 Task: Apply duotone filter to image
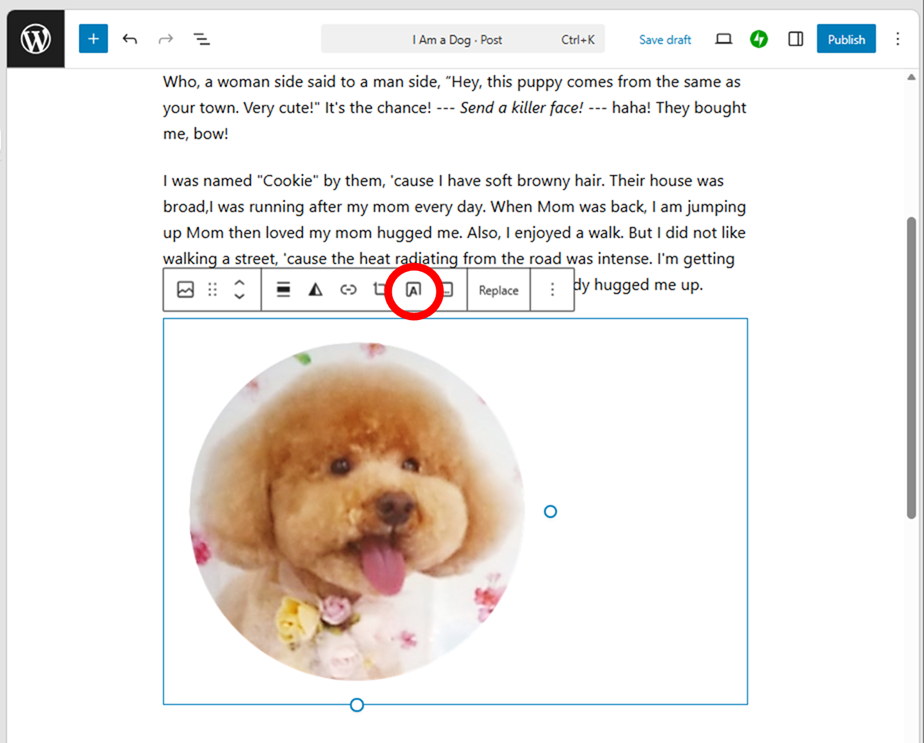click(316, 289)
